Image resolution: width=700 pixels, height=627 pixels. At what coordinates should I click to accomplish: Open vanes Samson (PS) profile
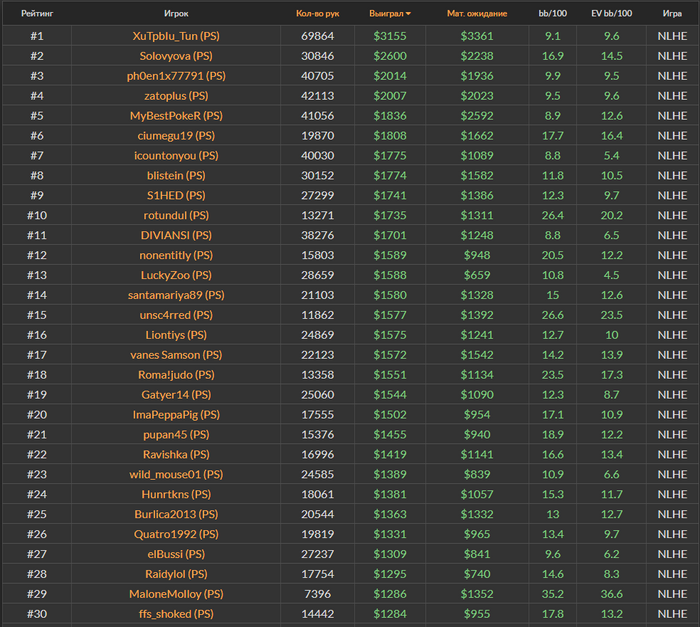tap(176, 355)
